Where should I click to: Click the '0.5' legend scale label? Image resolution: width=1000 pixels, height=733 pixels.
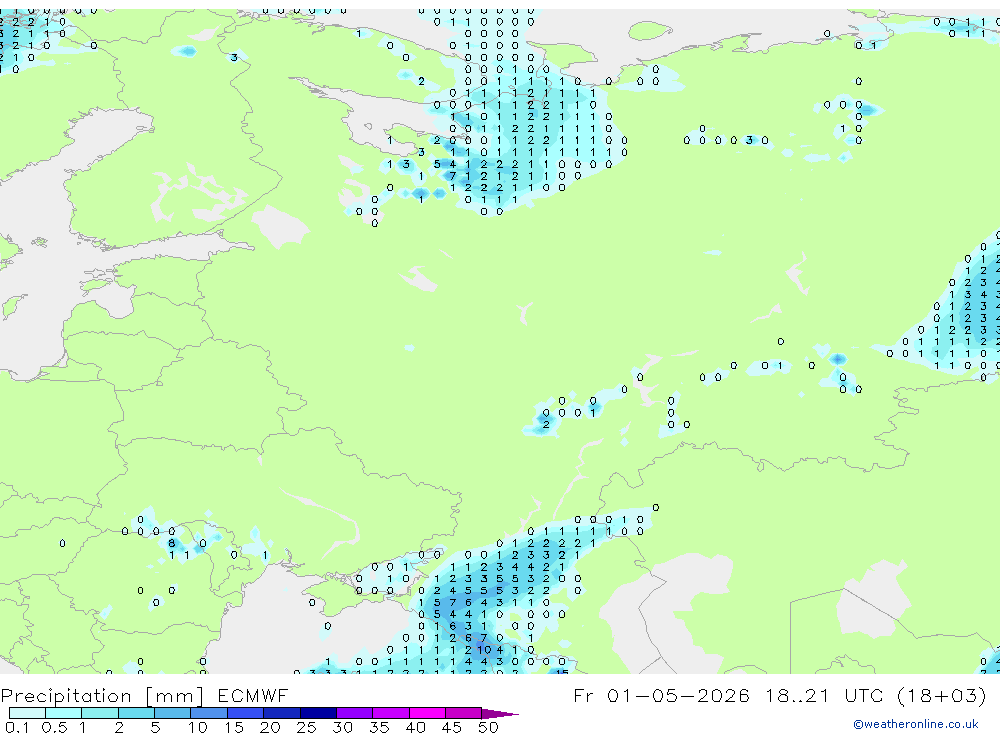(x=54, y=727)
